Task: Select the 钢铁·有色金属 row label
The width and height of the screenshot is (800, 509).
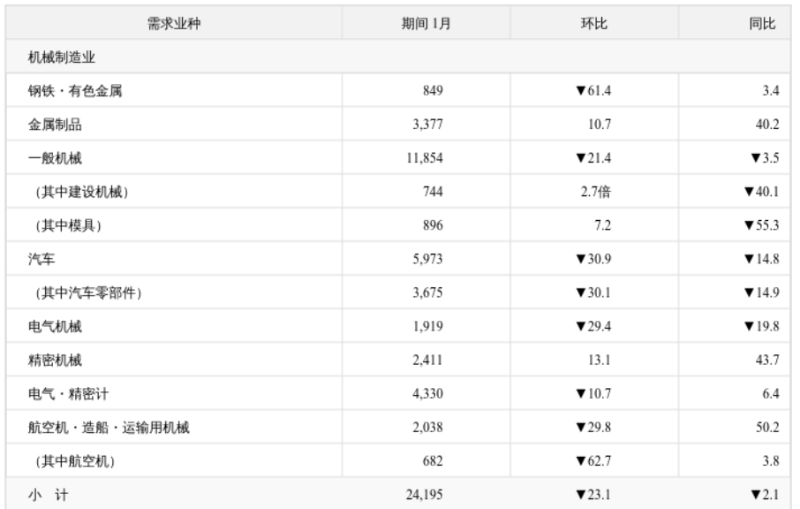Action: click(x=75, y=91)
